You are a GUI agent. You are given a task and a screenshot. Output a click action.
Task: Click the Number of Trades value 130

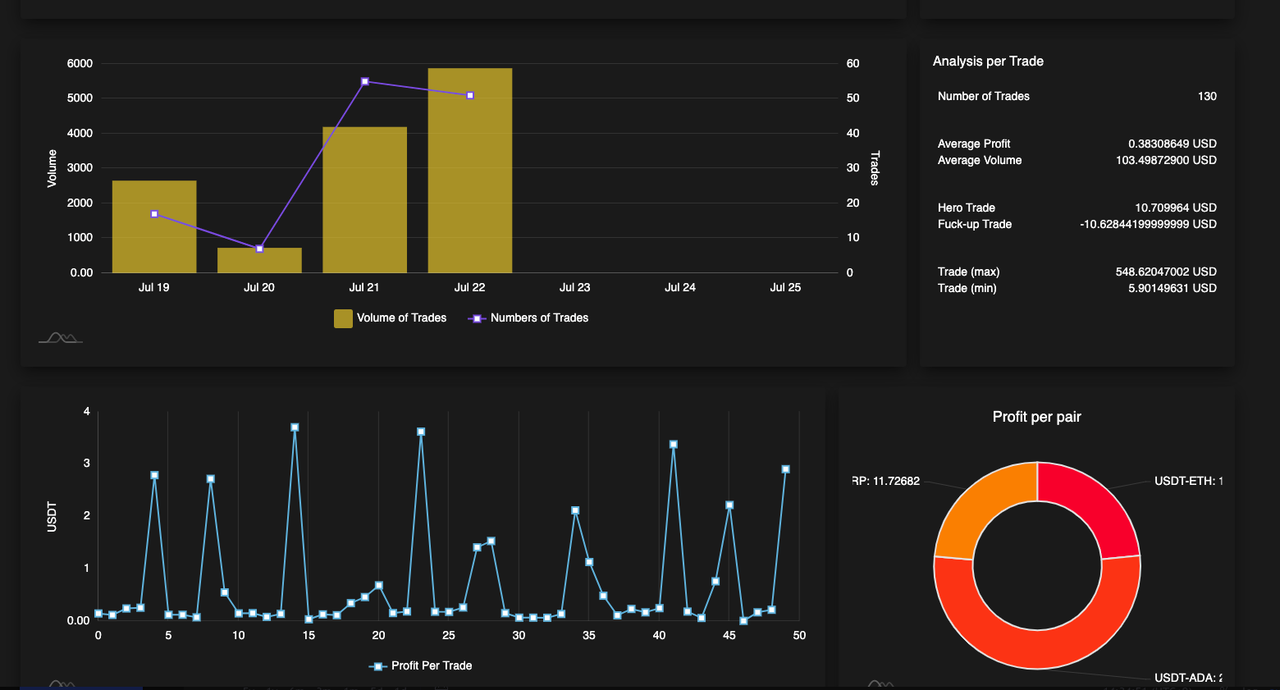point(1207,96)
